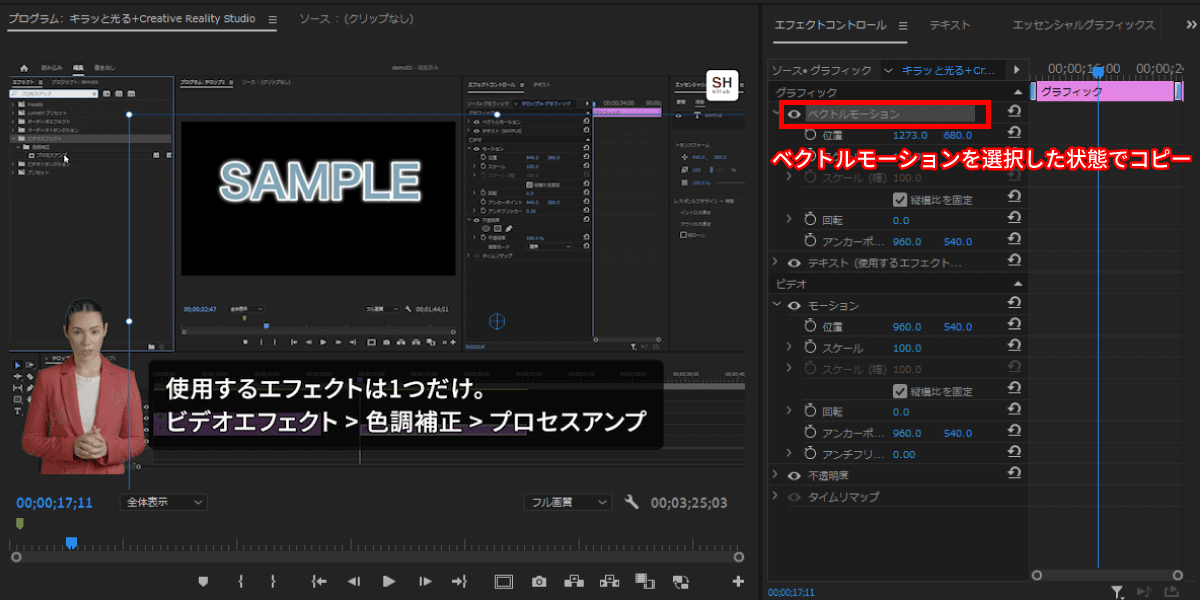Click the audio-only playback icon in Effect Controls
Screen dimensions: 1200x600
click(x=1144, y=592)
